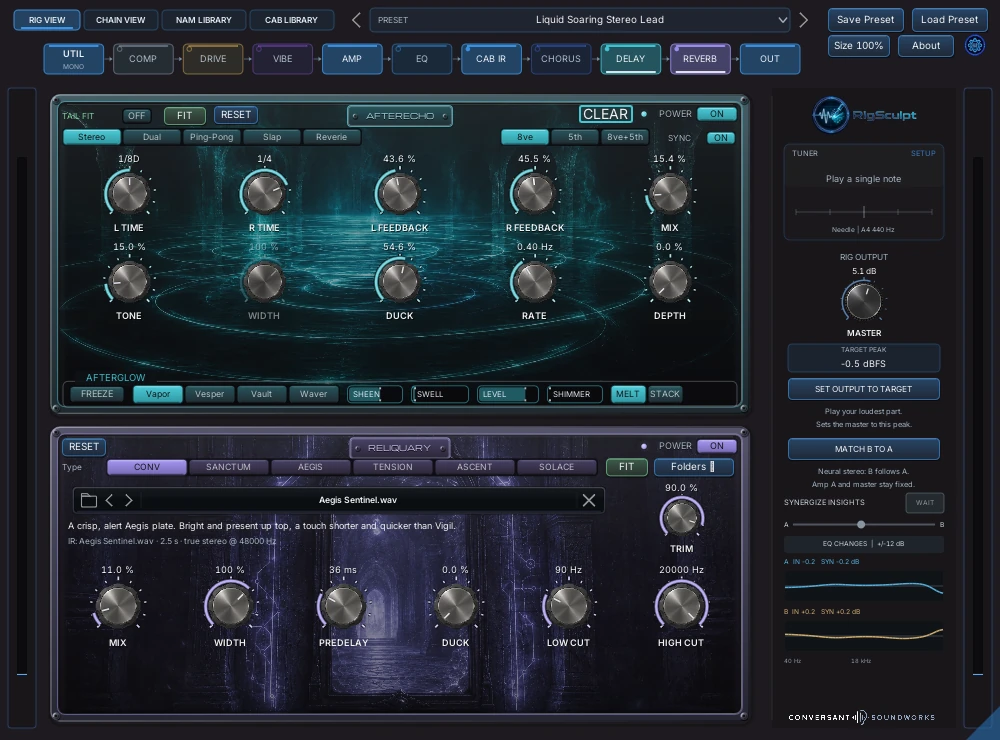Switch to CAB LIBRARY tab
The image size is (1000, 740).
(291, 20)
